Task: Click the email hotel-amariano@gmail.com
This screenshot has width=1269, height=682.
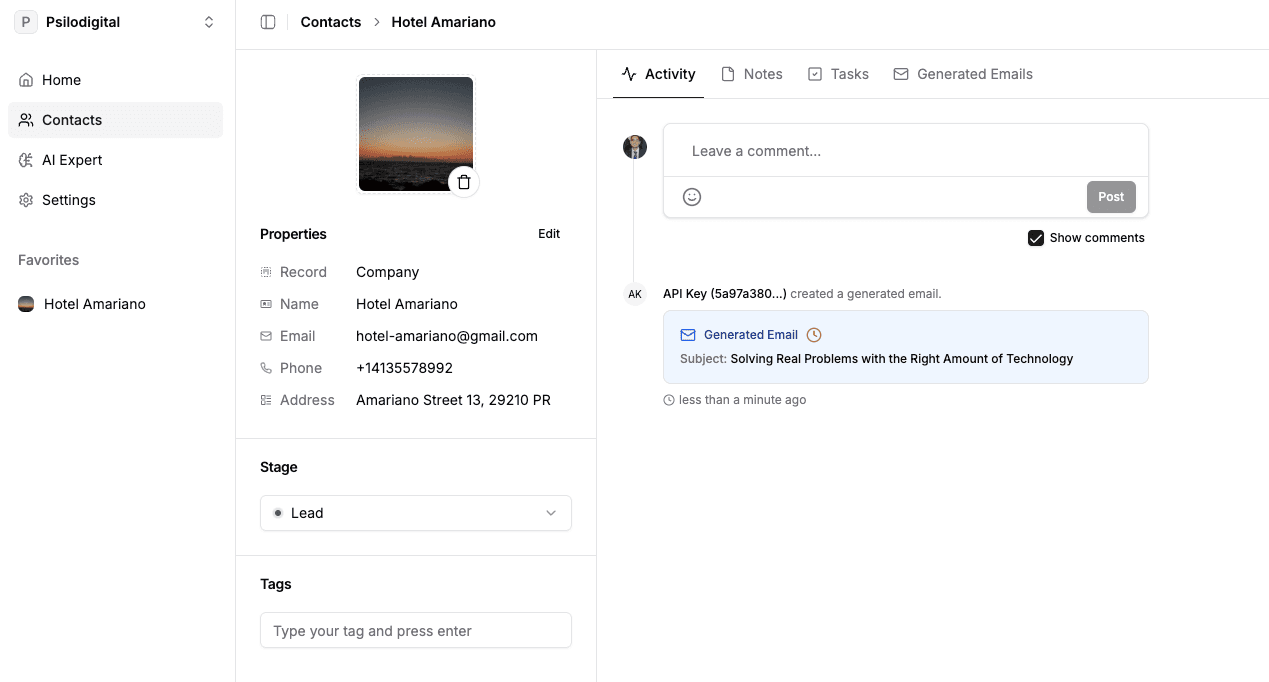Action: [x=447, y=336]
